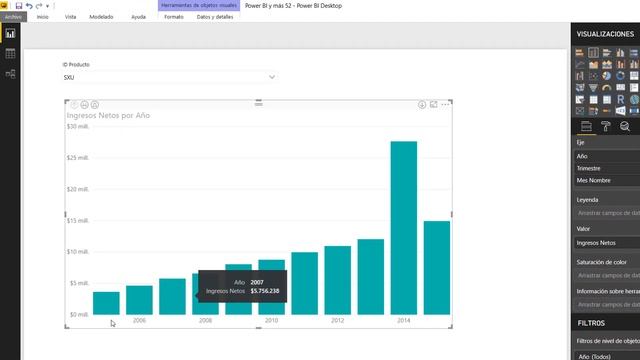Select filled map visualization
Viewport: 640px width, 360px height.
[x=580, y=87]
